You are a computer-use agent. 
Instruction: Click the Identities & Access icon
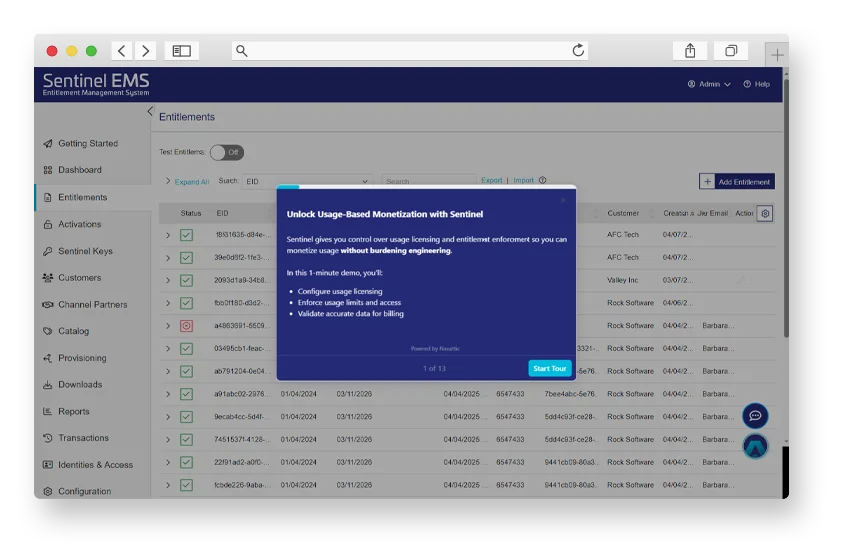click(48, 465)
